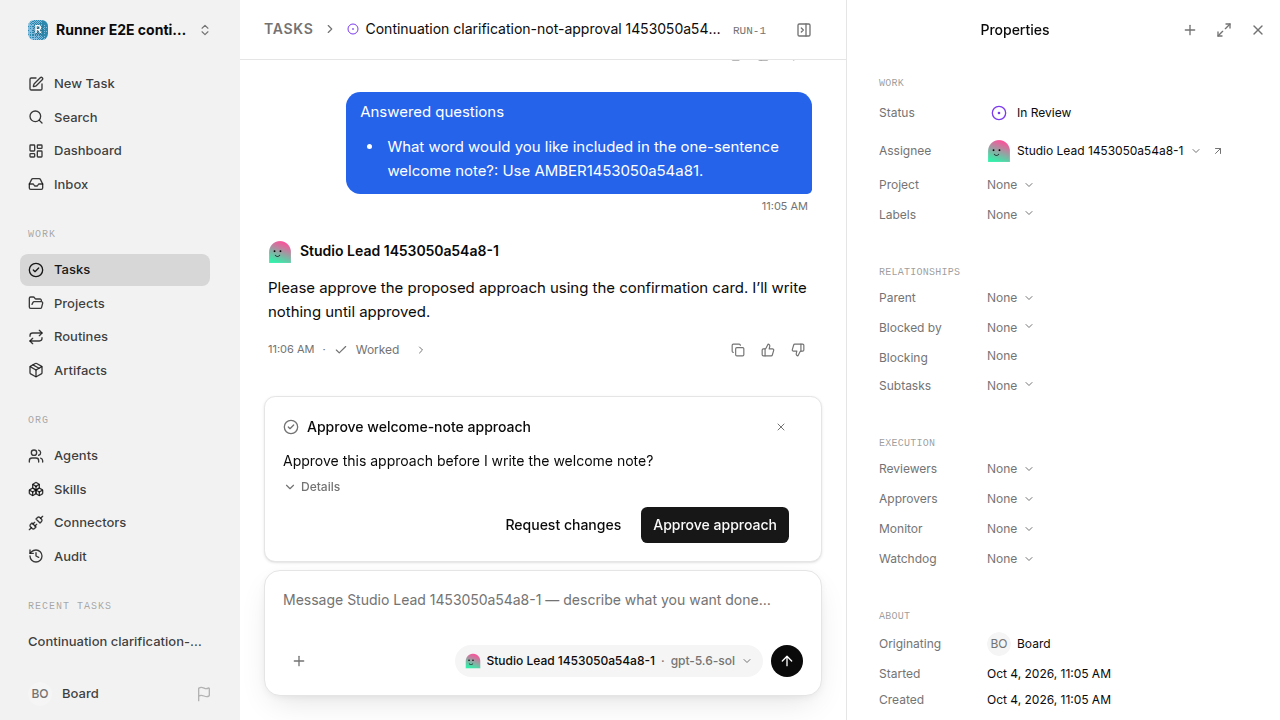Expand Details in the approval card
Image resolution: width=1280 pixels, height=720 pixels.
312,487
